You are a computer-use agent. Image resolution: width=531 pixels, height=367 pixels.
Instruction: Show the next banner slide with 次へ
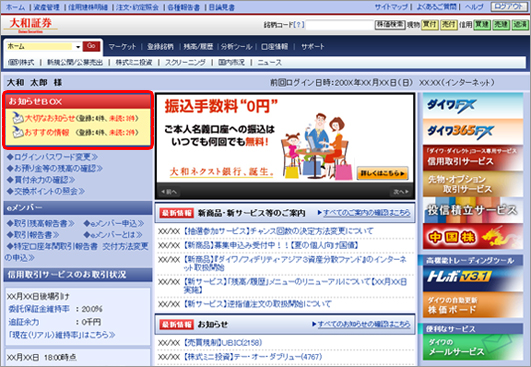401,192
